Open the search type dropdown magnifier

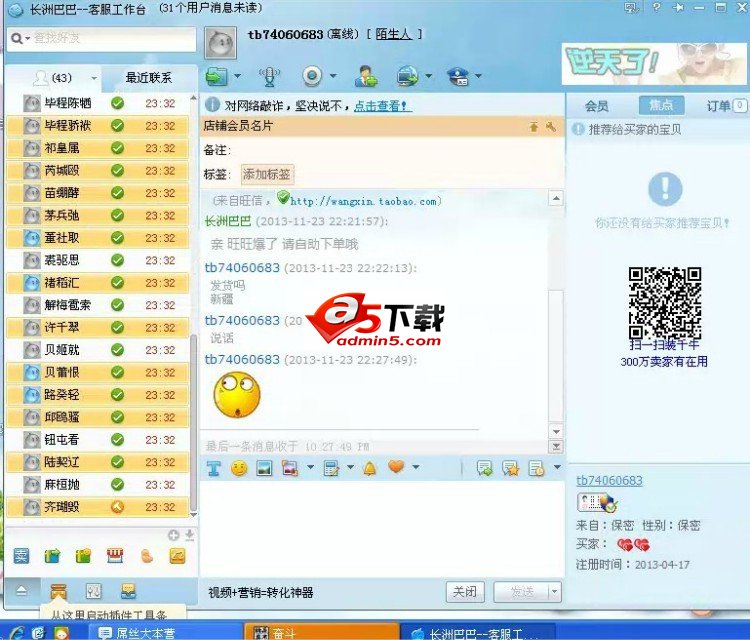click(x=20, y=38)
